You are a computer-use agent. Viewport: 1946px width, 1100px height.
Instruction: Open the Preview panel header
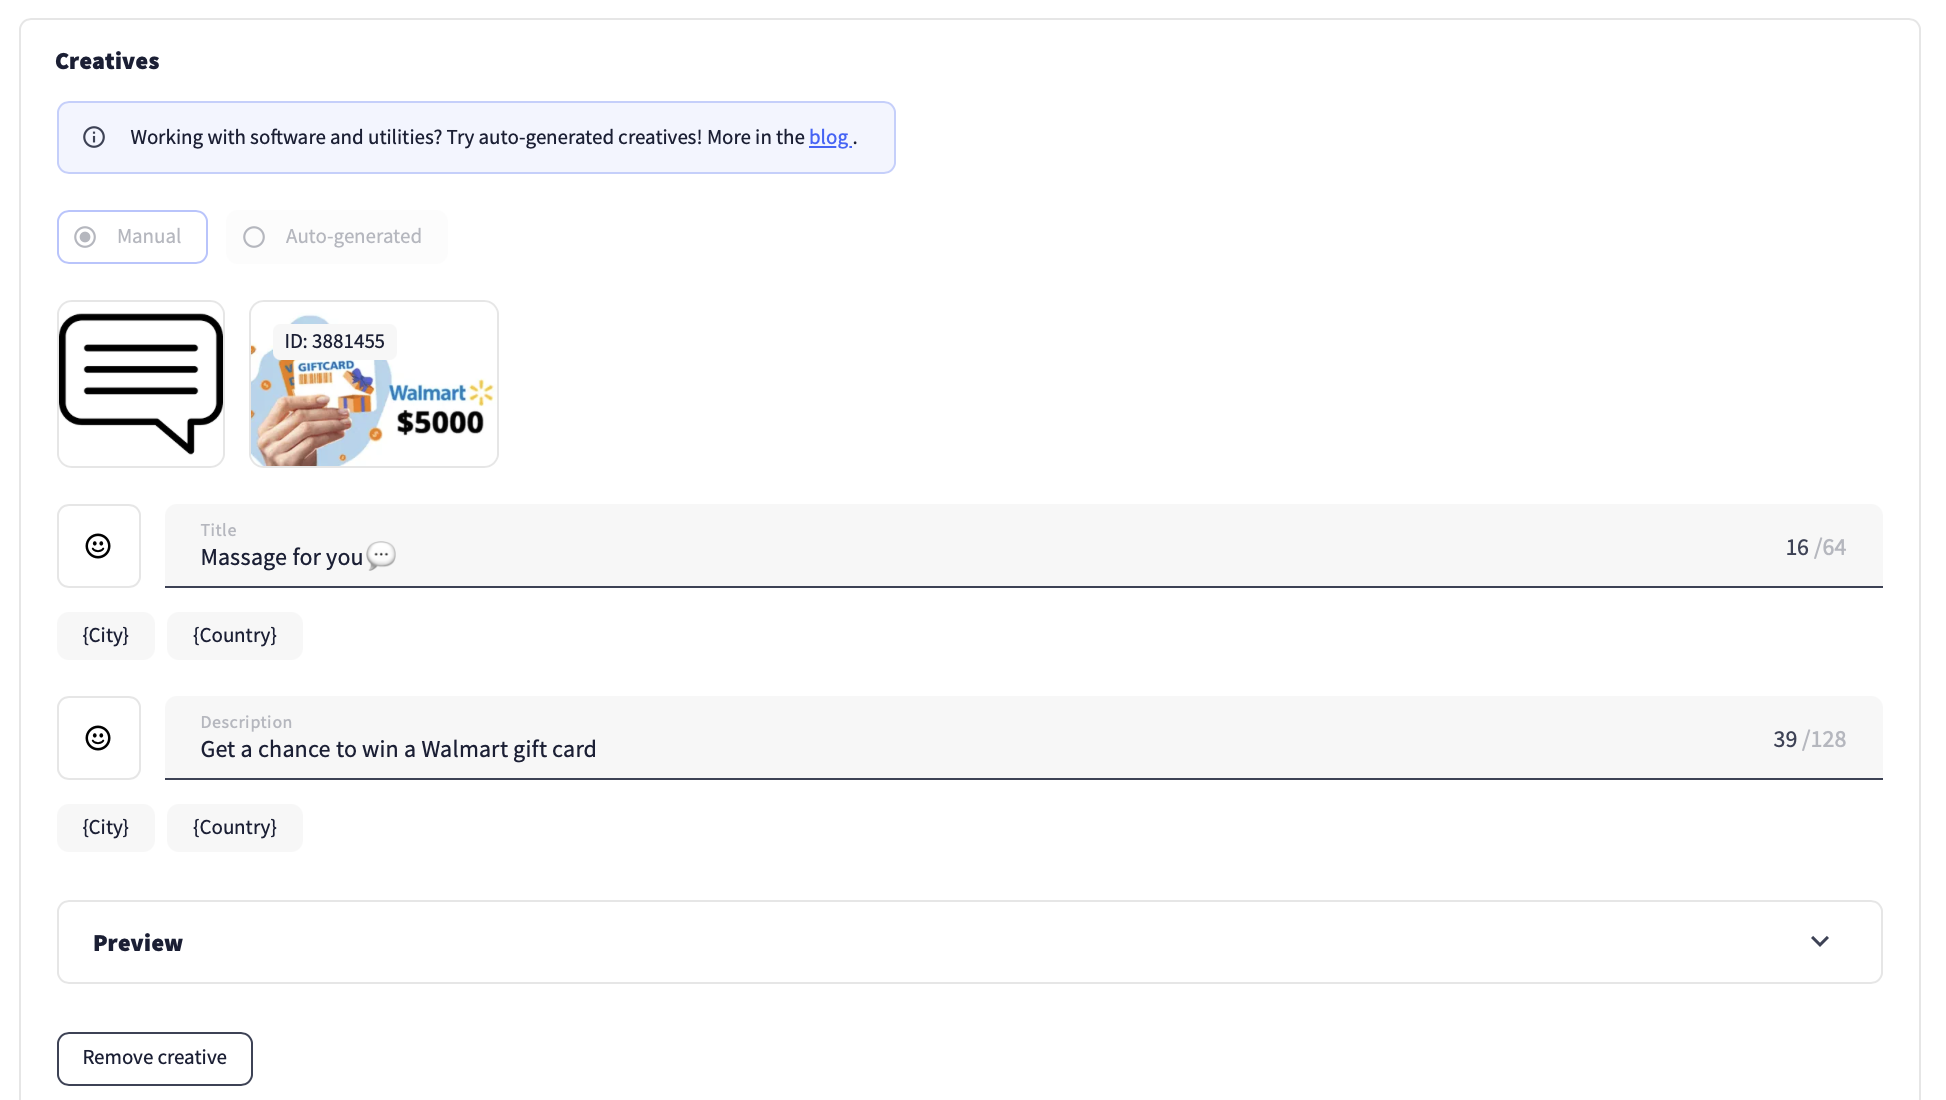point(970,942)
